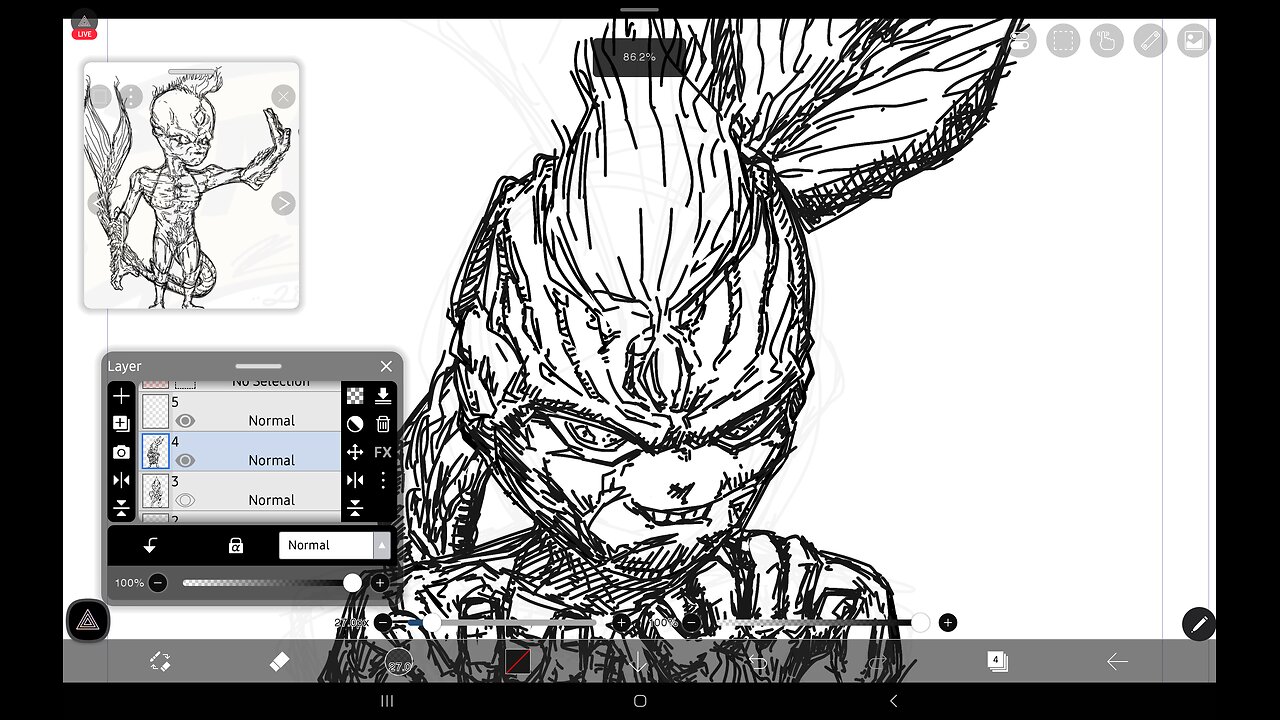
Task: Decrease brush thickness with minus button
Action: pos(383,623)
